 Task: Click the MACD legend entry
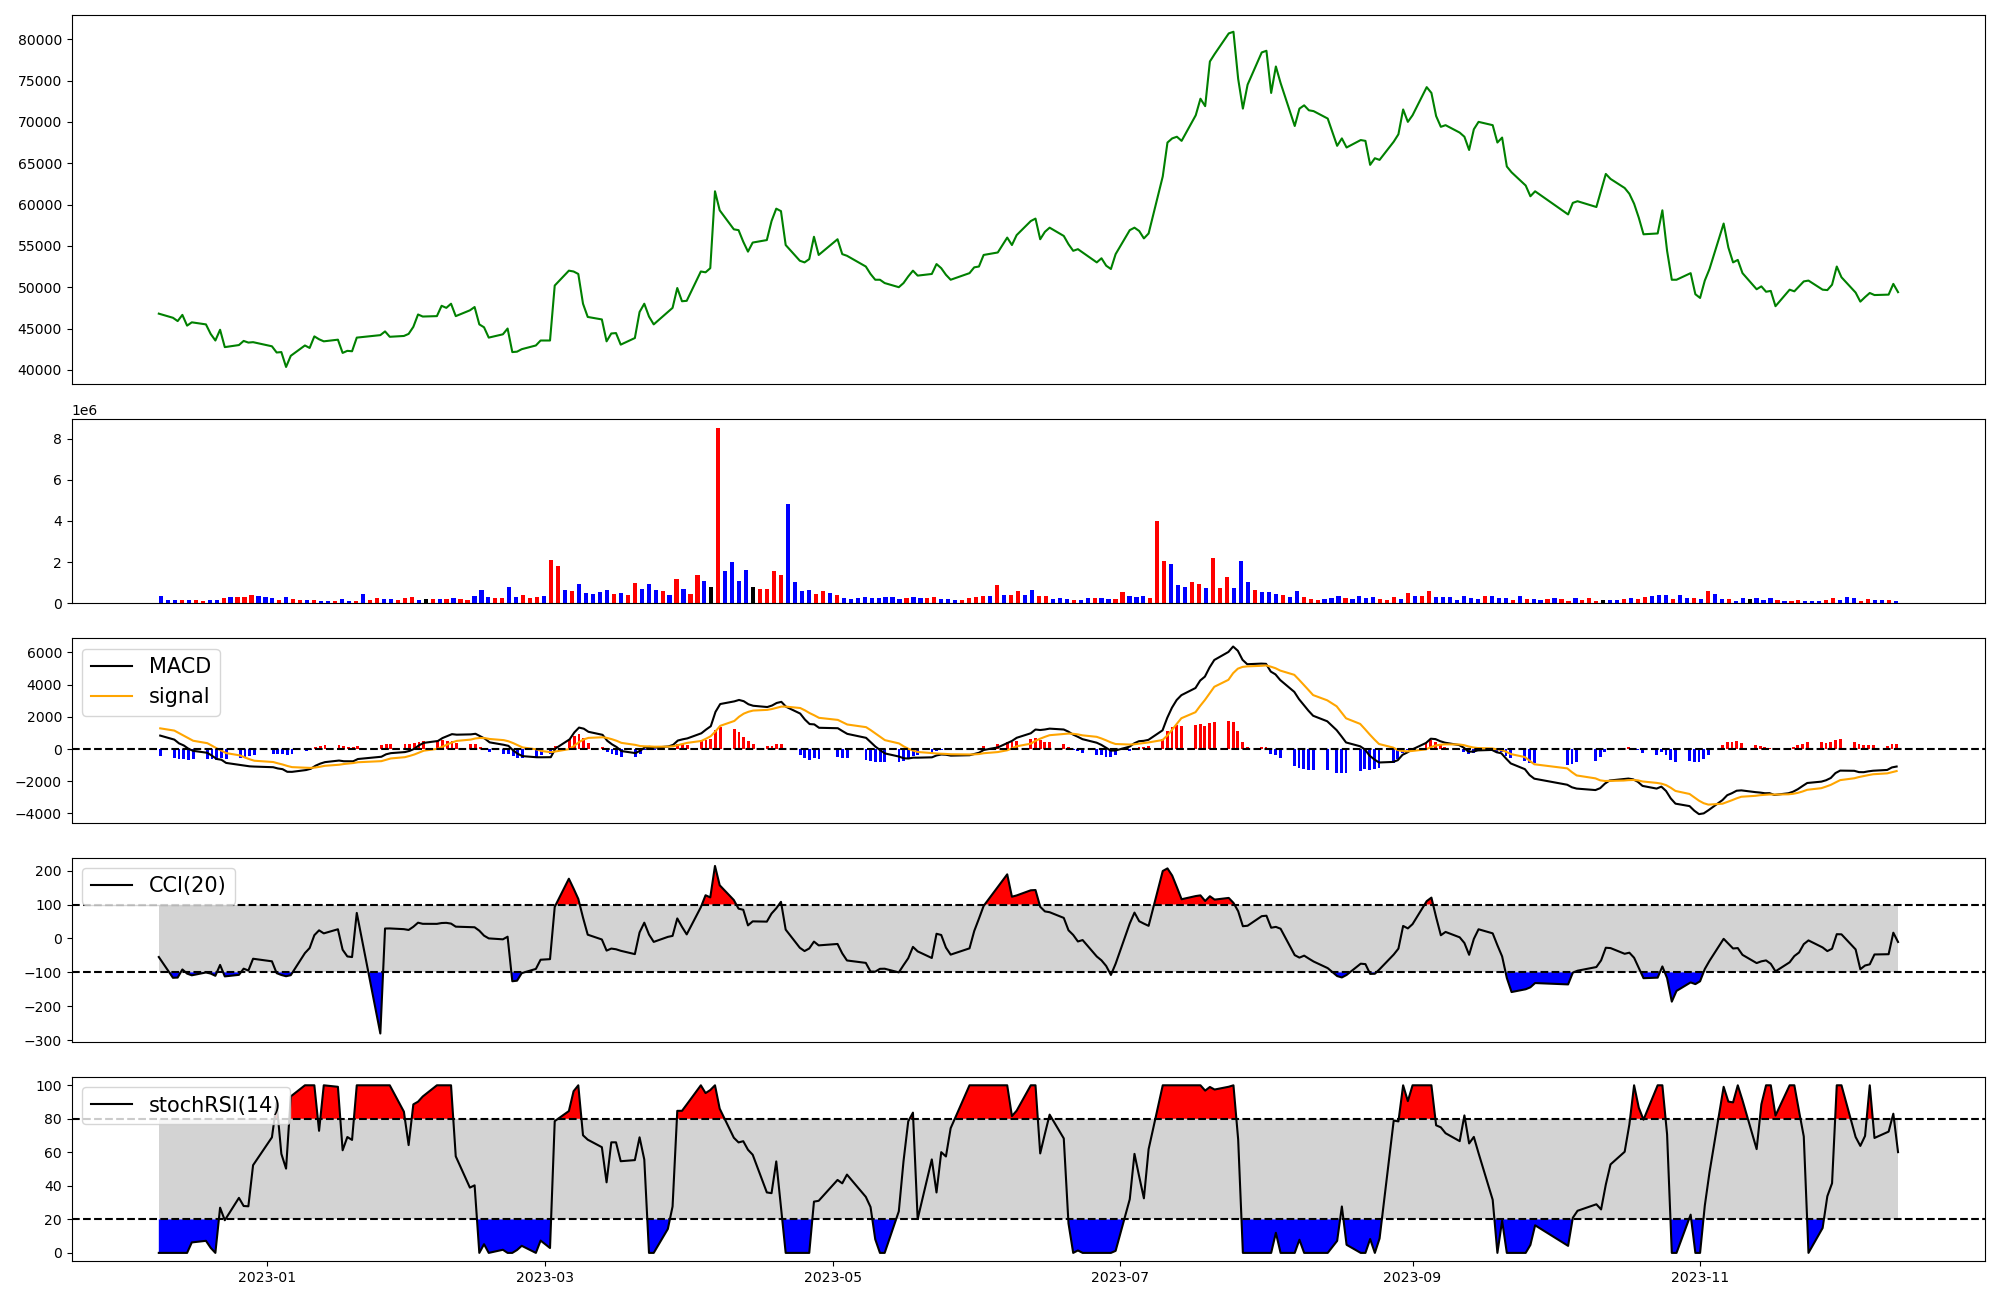179,666
